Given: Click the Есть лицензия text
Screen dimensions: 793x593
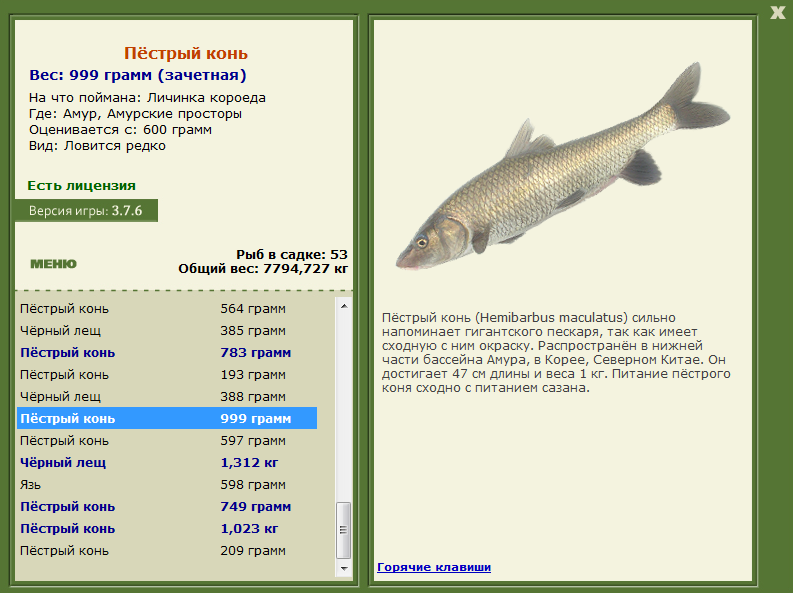Looking at the screenshot, I should (81, 186).
